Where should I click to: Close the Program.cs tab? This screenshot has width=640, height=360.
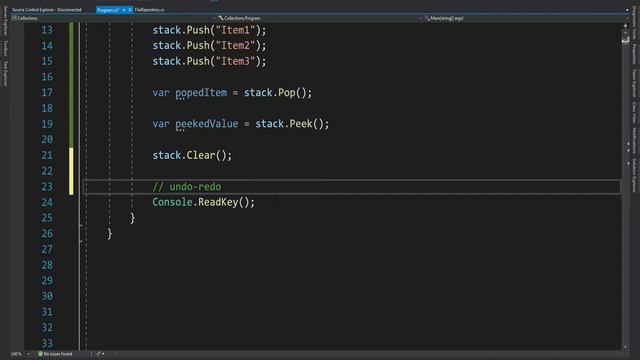(130, 10)
